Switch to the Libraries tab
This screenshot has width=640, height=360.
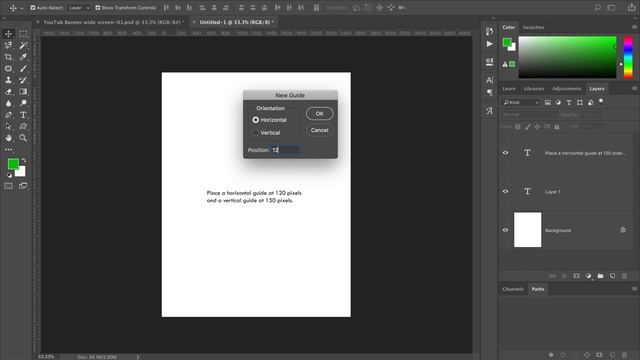coord(533,89)
